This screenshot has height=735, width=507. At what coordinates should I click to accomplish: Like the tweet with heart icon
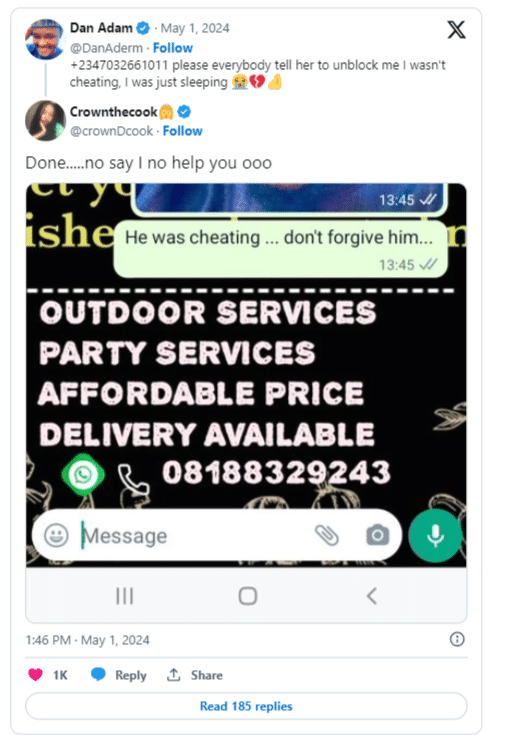tap(36, 675)
